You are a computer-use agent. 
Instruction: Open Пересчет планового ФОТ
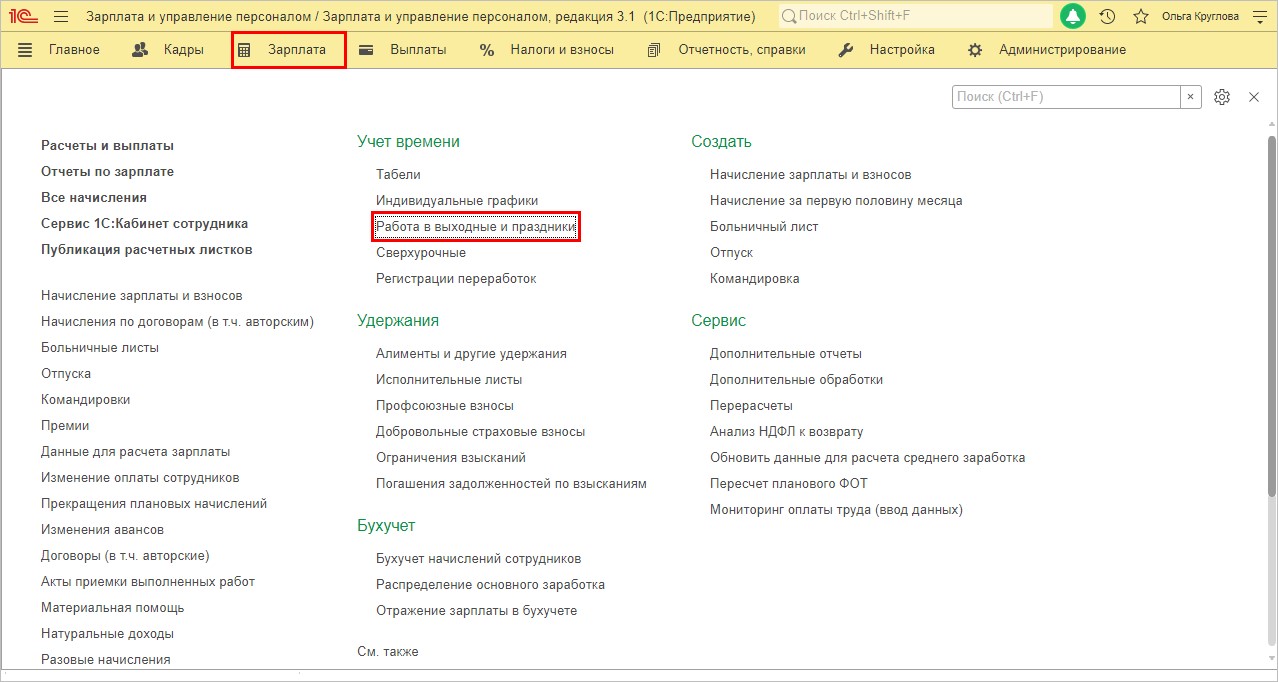[x=789, y=483]
